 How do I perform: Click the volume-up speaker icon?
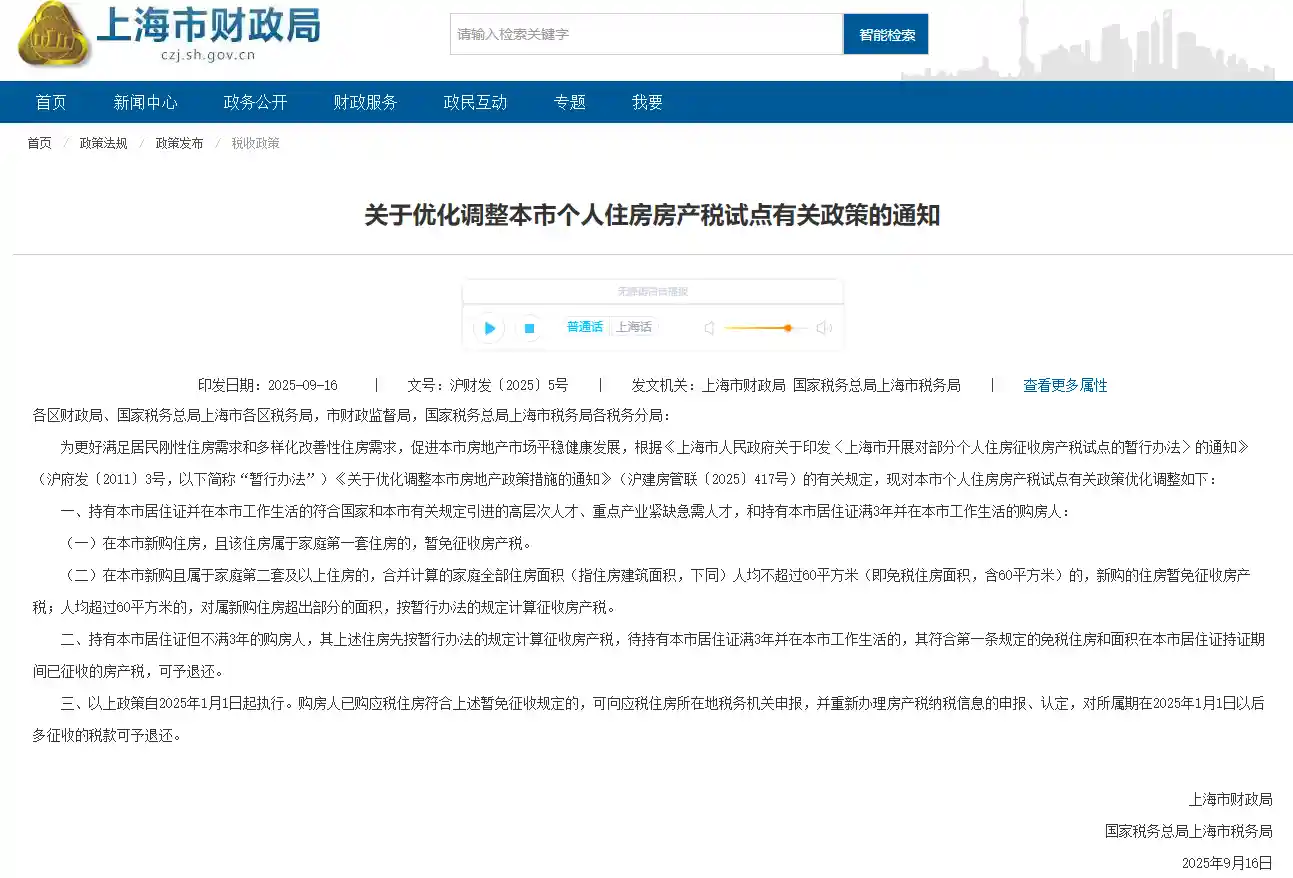[x=823, y=327]
